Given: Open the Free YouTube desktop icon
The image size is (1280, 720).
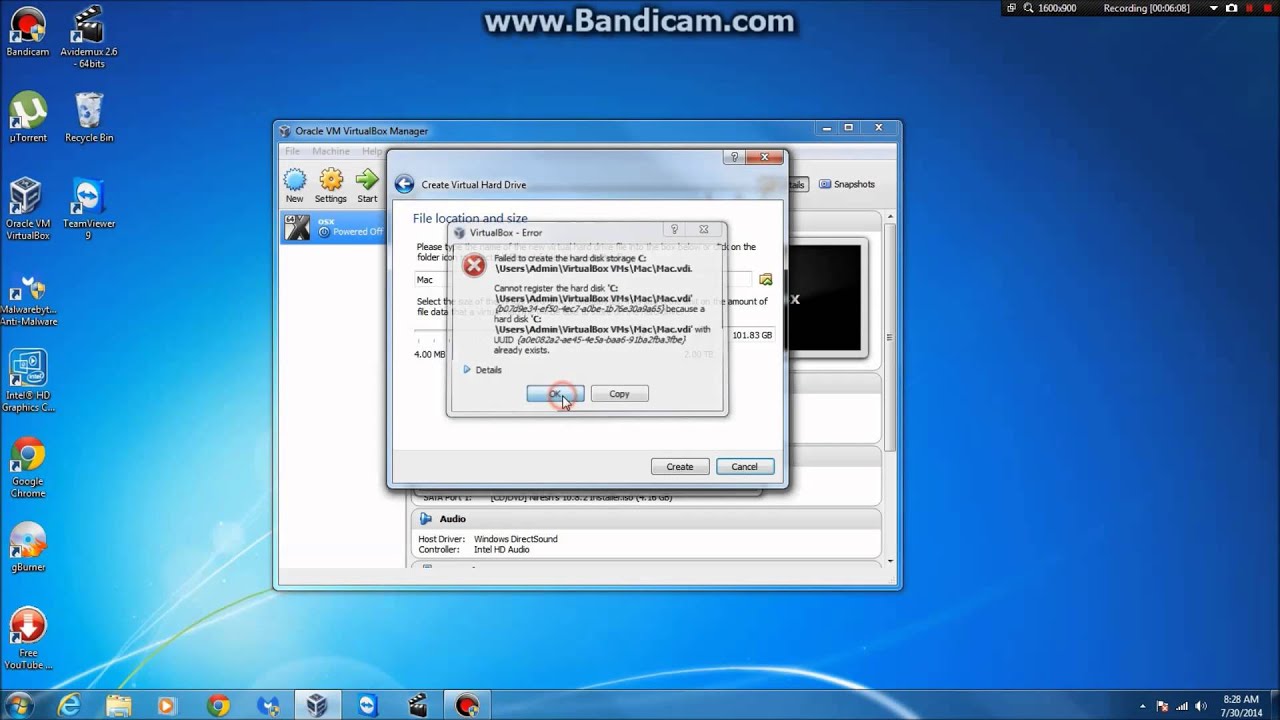Looking at the screenshot, I should point(28,640).
